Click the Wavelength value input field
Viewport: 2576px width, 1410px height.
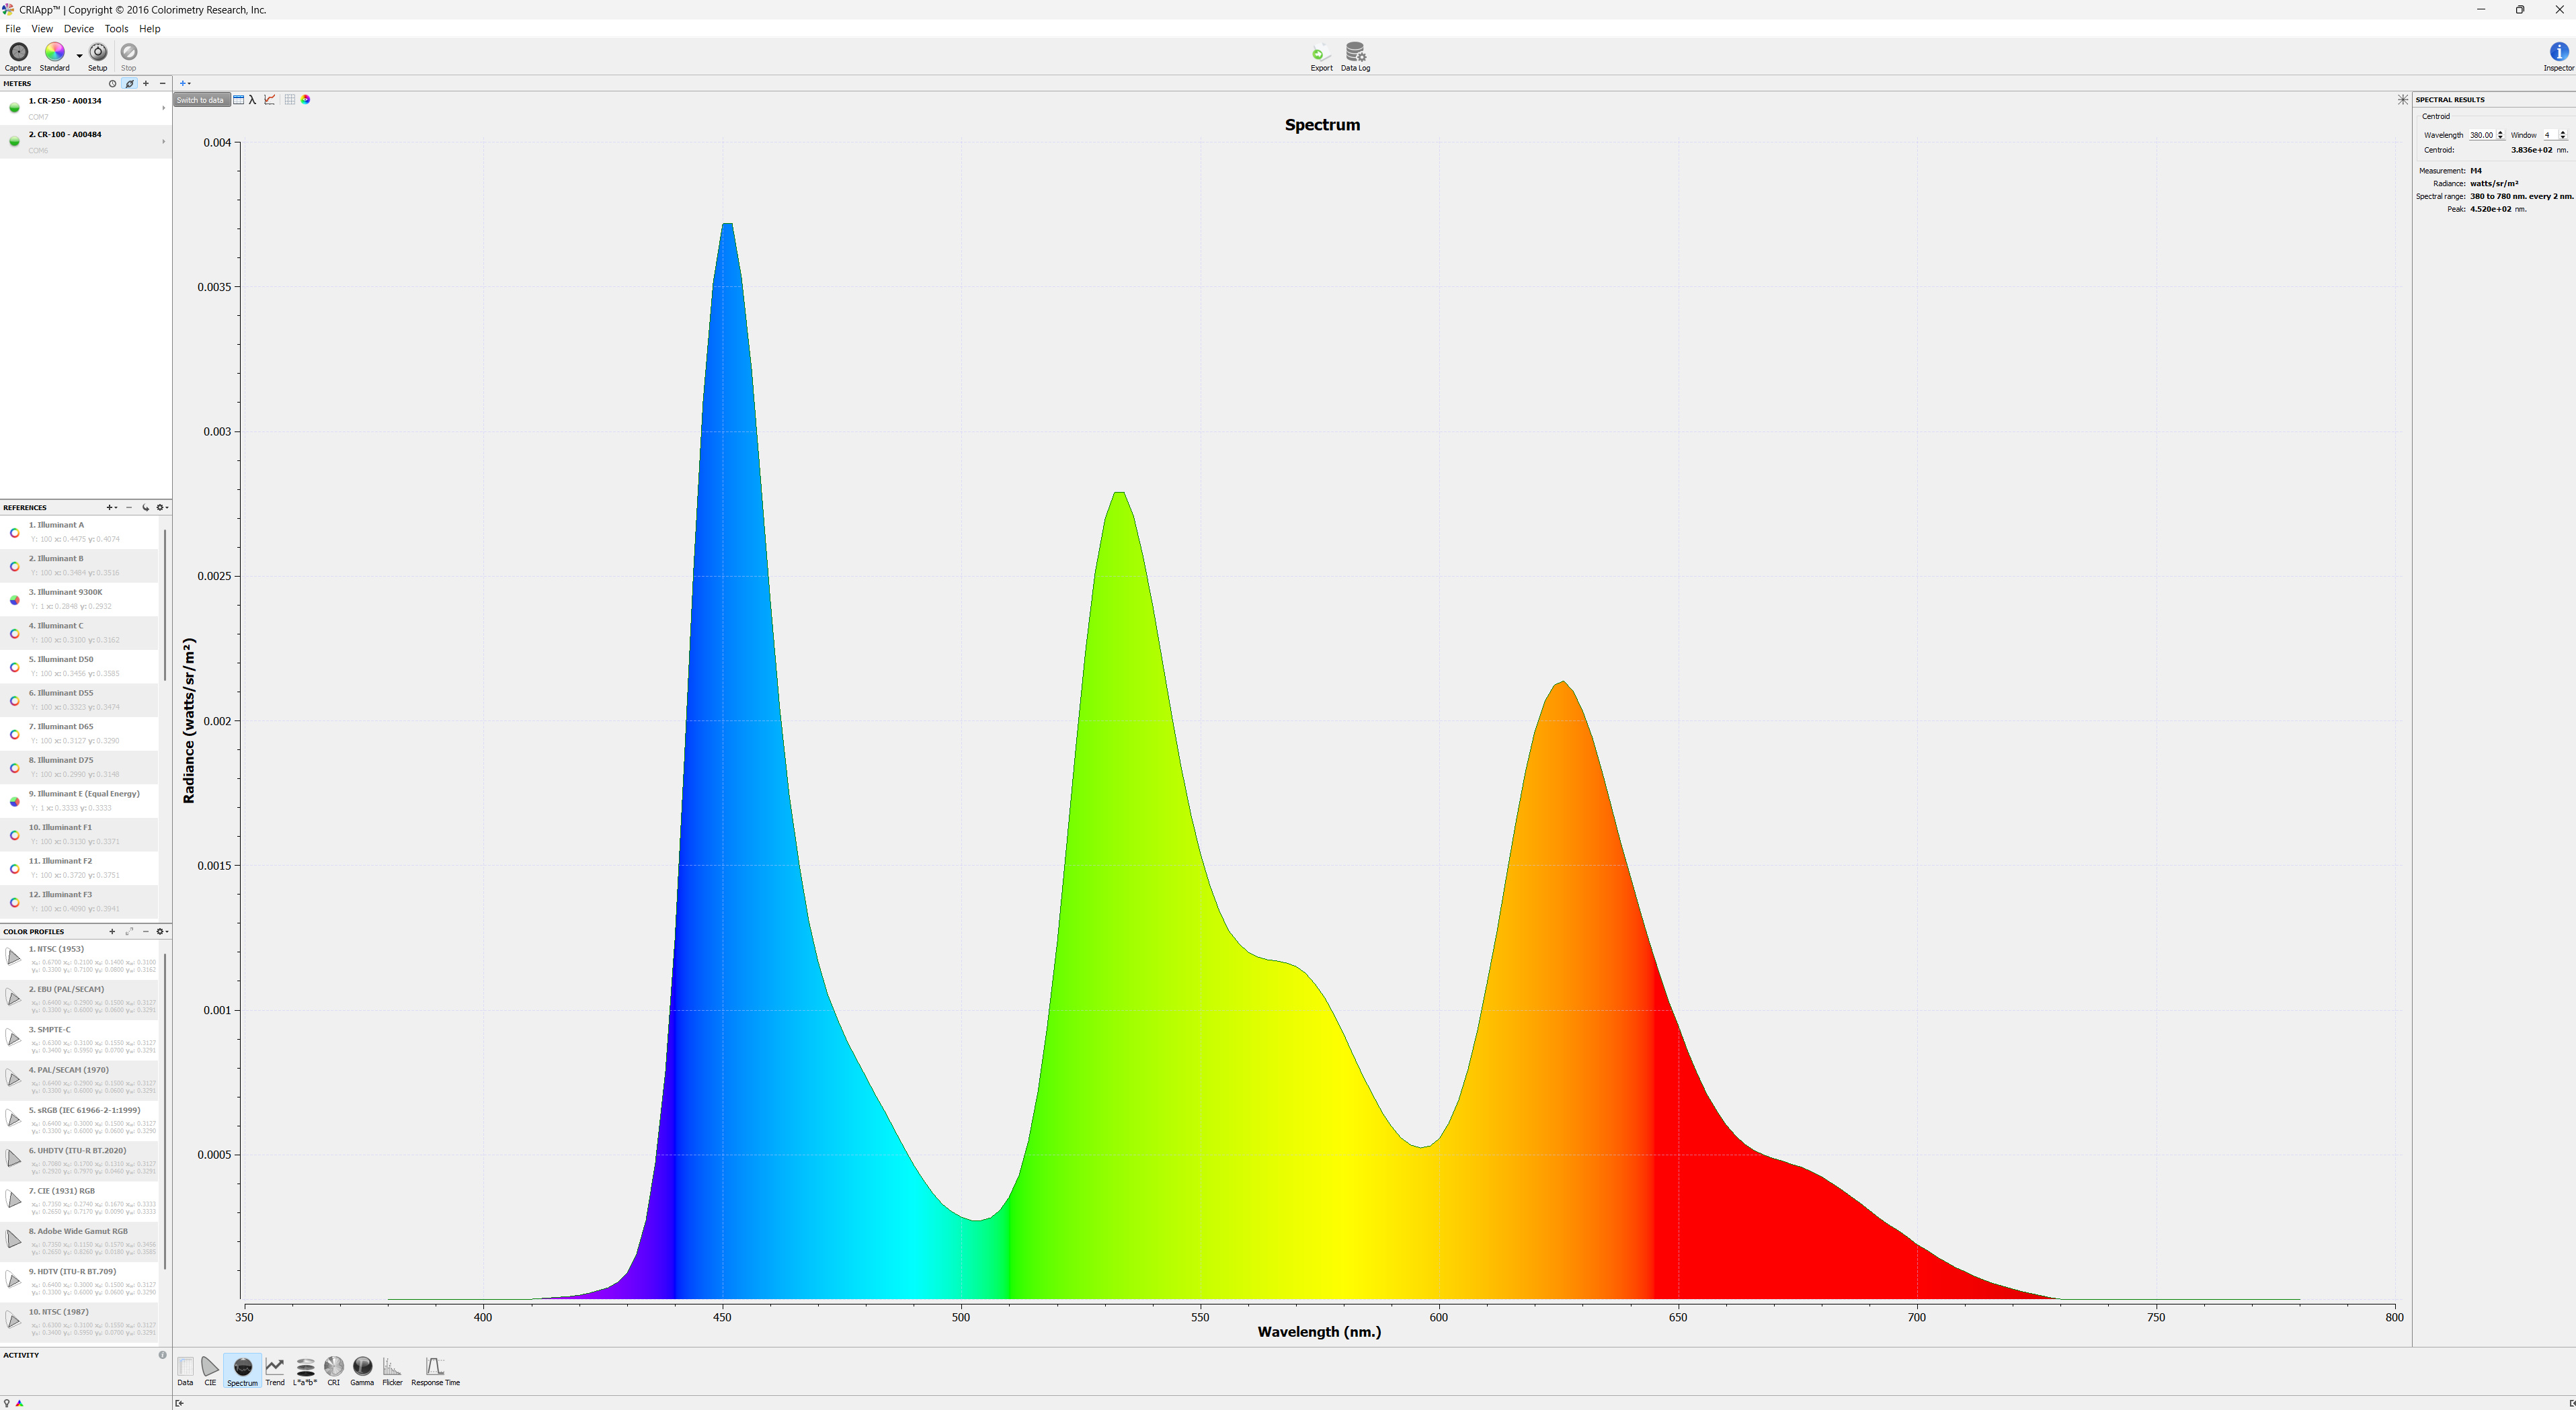2481,135
